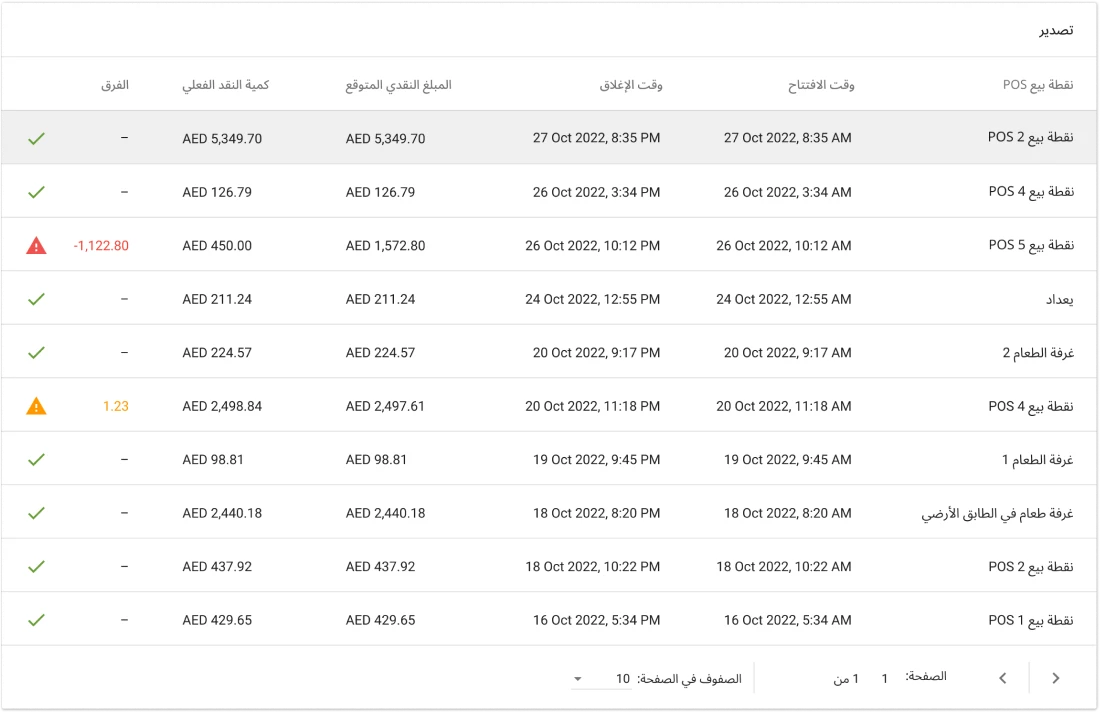
Task: Go to next page using the left chevron
Action: [x=1003, y=677]
